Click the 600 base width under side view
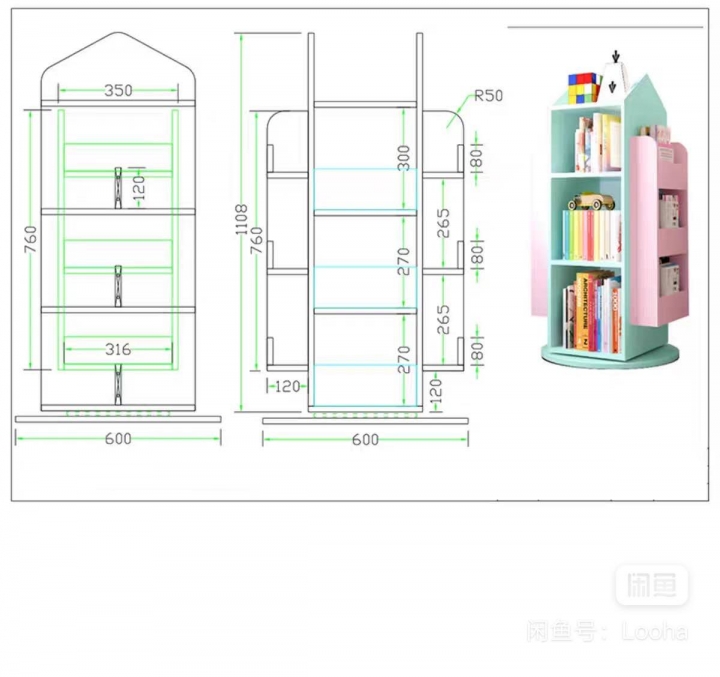The width and height of the screenshot is (720, 677). 365,440
